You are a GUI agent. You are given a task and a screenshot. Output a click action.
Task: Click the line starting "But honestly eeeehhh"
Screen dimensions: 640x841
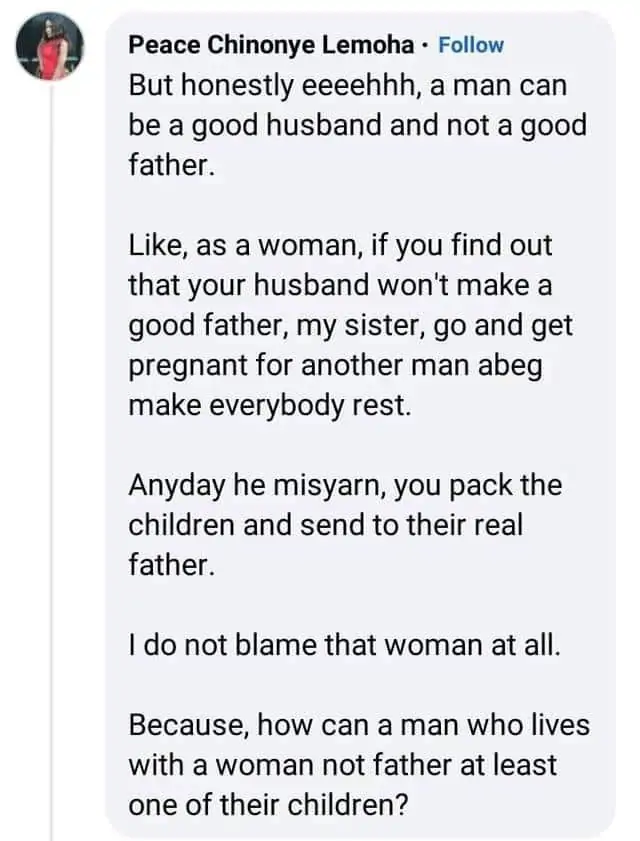click(349, 86)
